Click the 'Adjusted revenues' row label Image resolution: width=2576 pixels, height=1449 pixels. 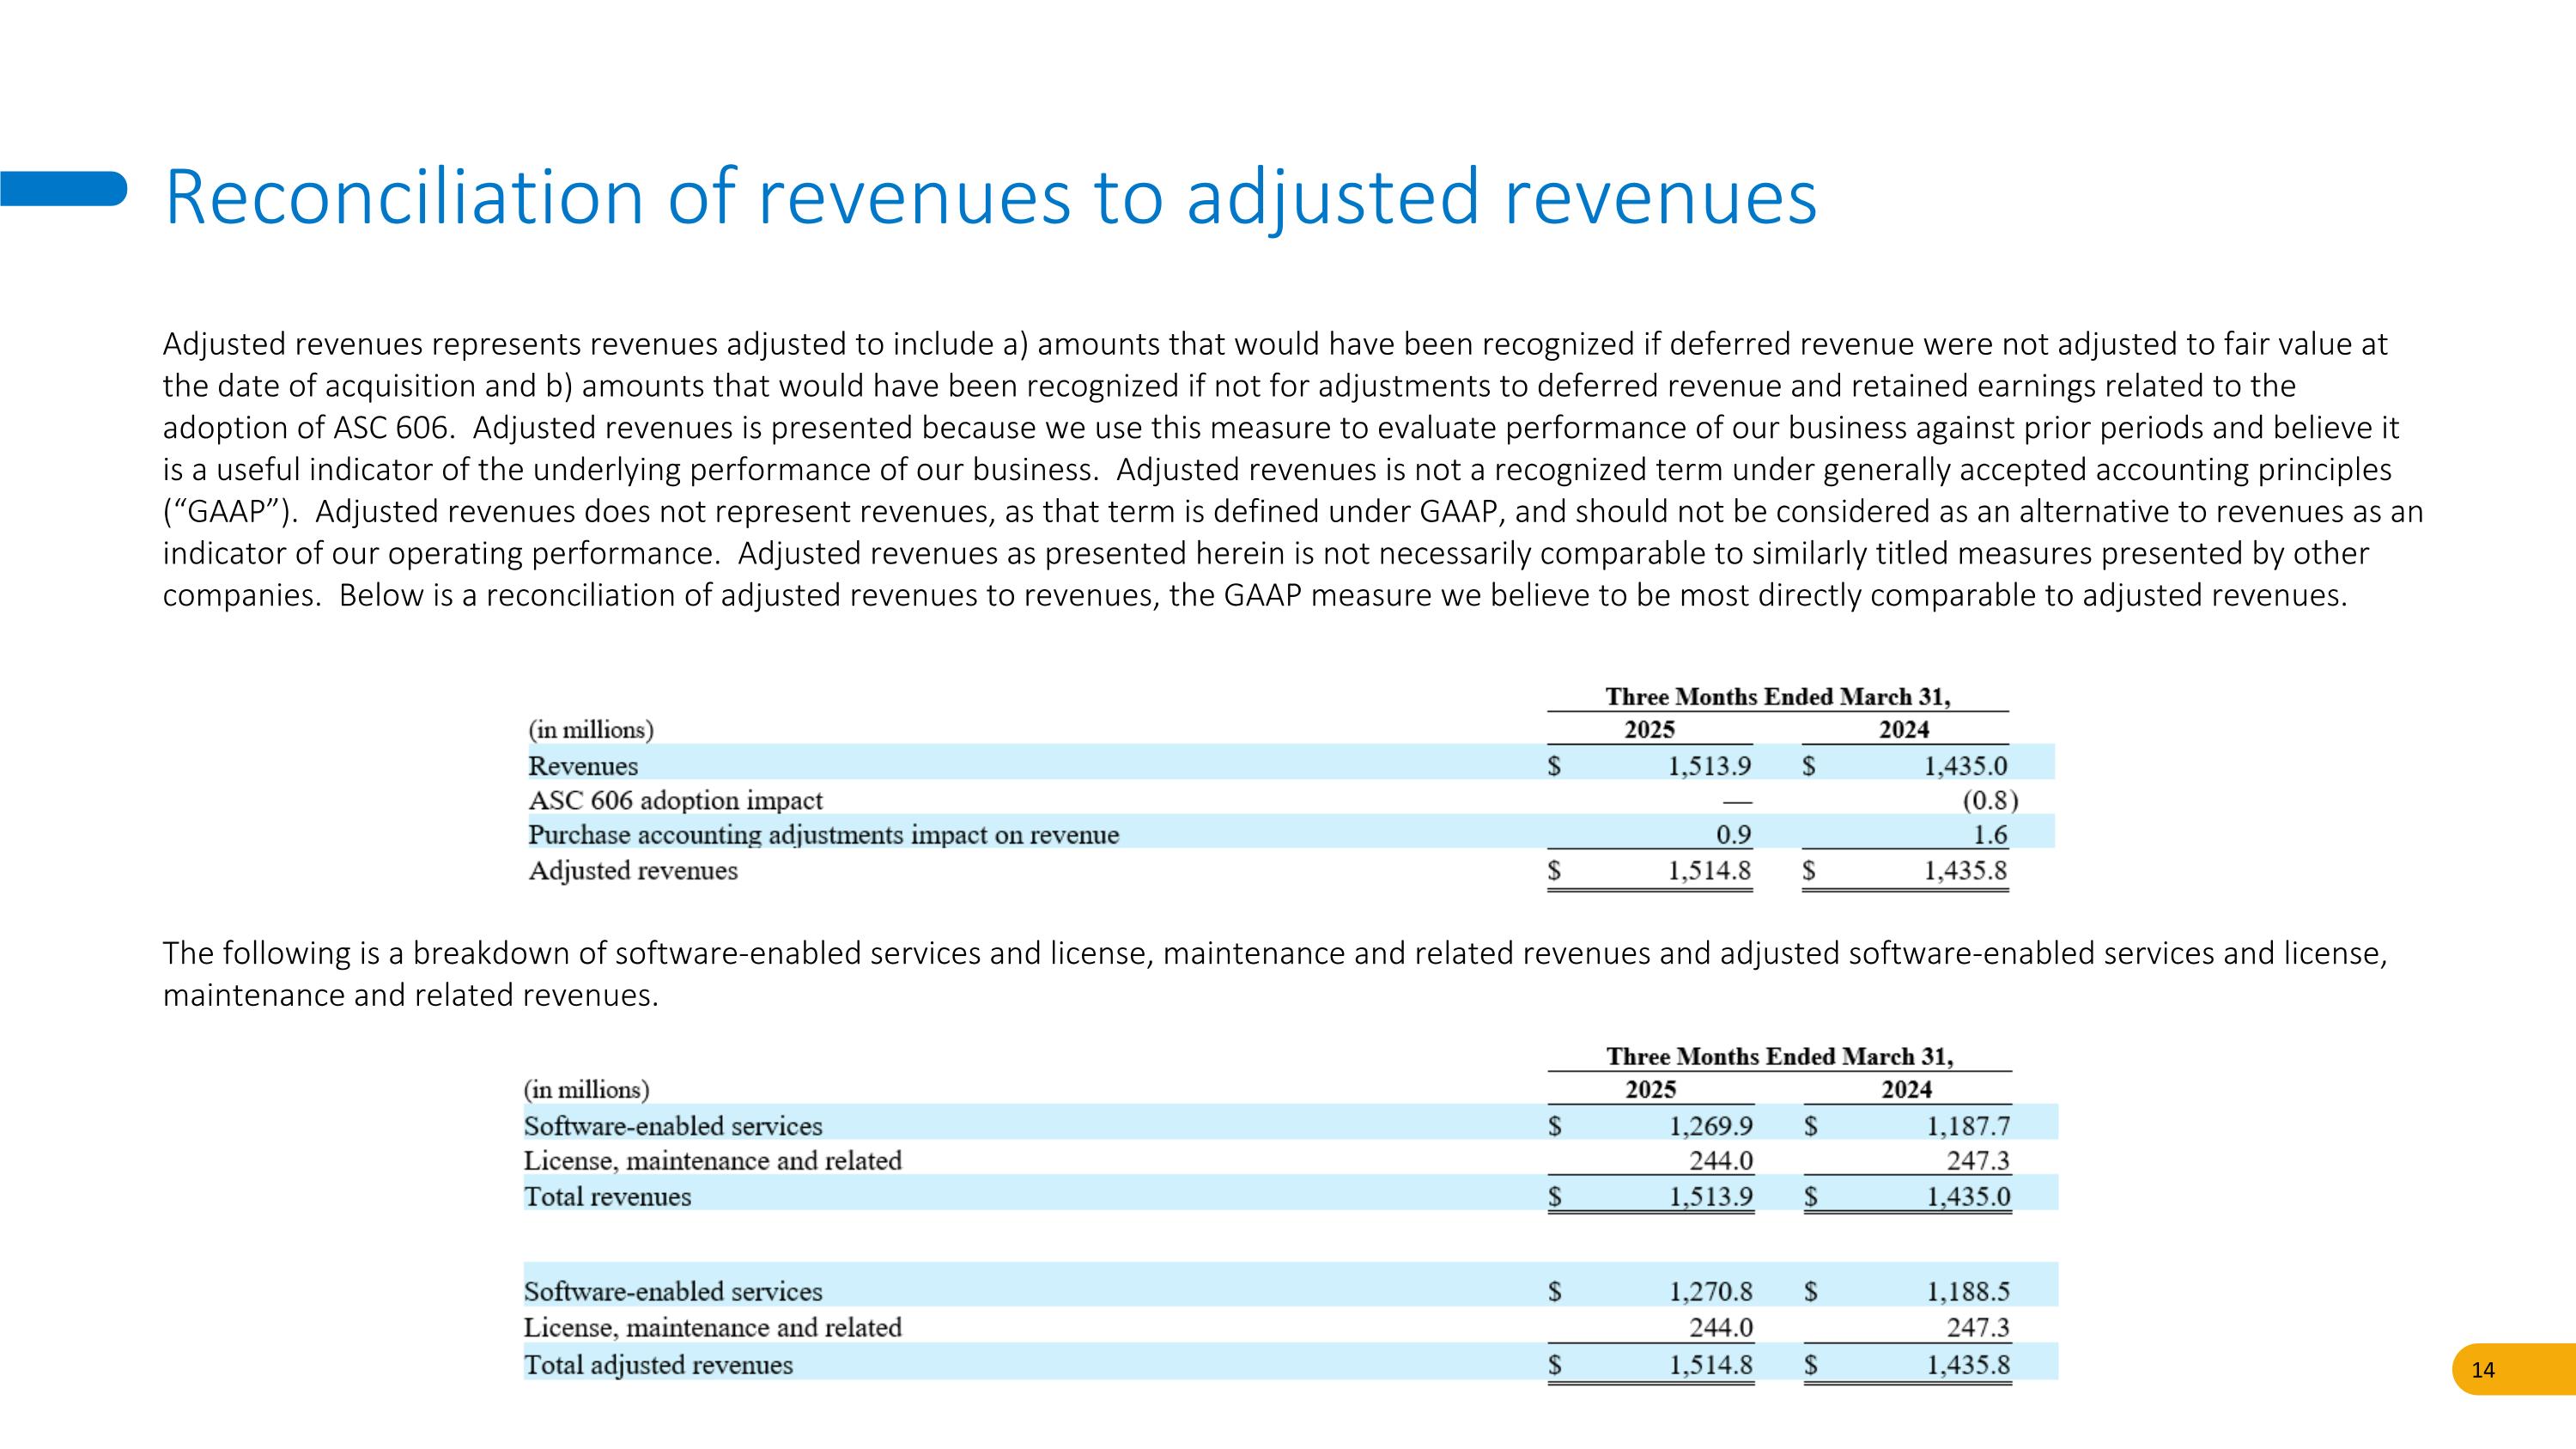point(633,870)
